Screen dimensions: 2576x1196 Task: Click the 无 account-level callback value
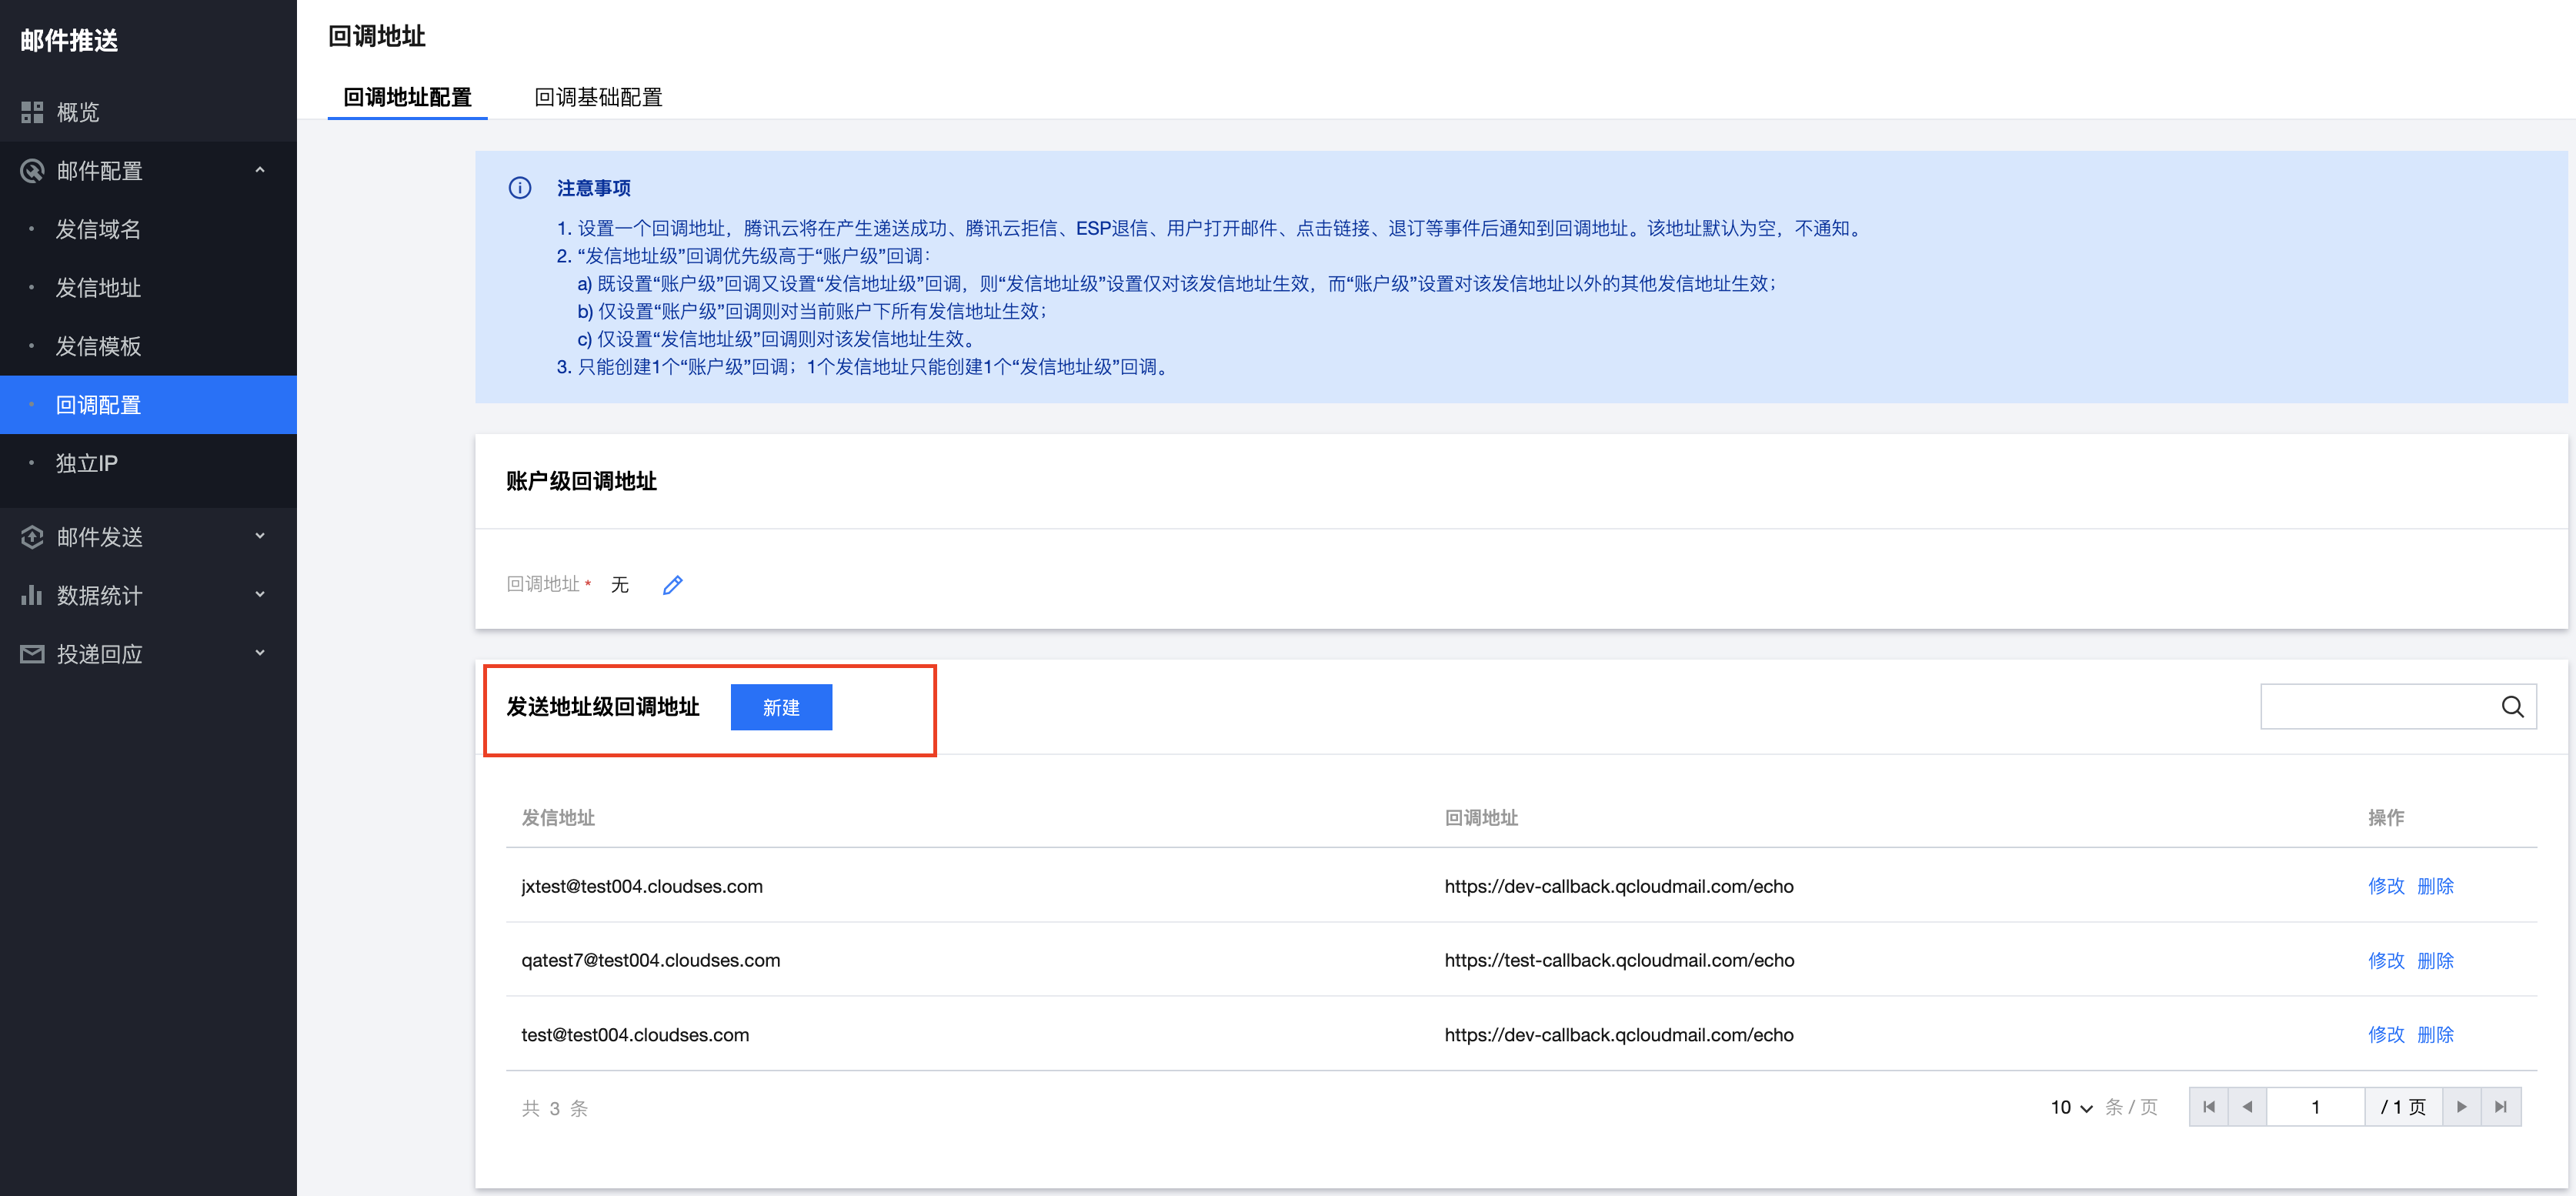pyautogui.click(x=620, y=584)
